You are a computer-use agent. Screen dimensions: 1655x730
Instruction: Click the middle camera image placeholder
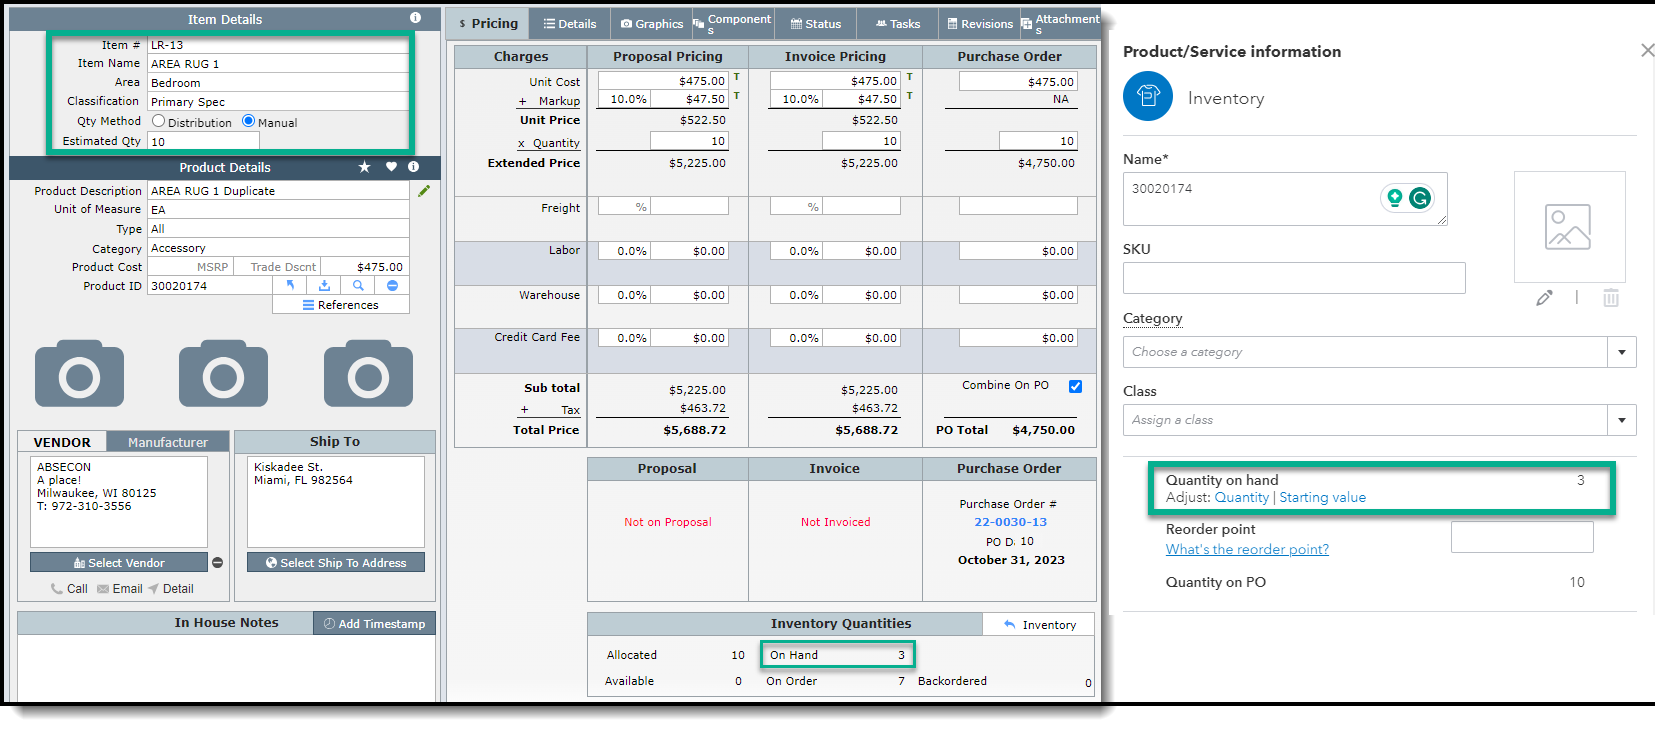coord(223,374)
